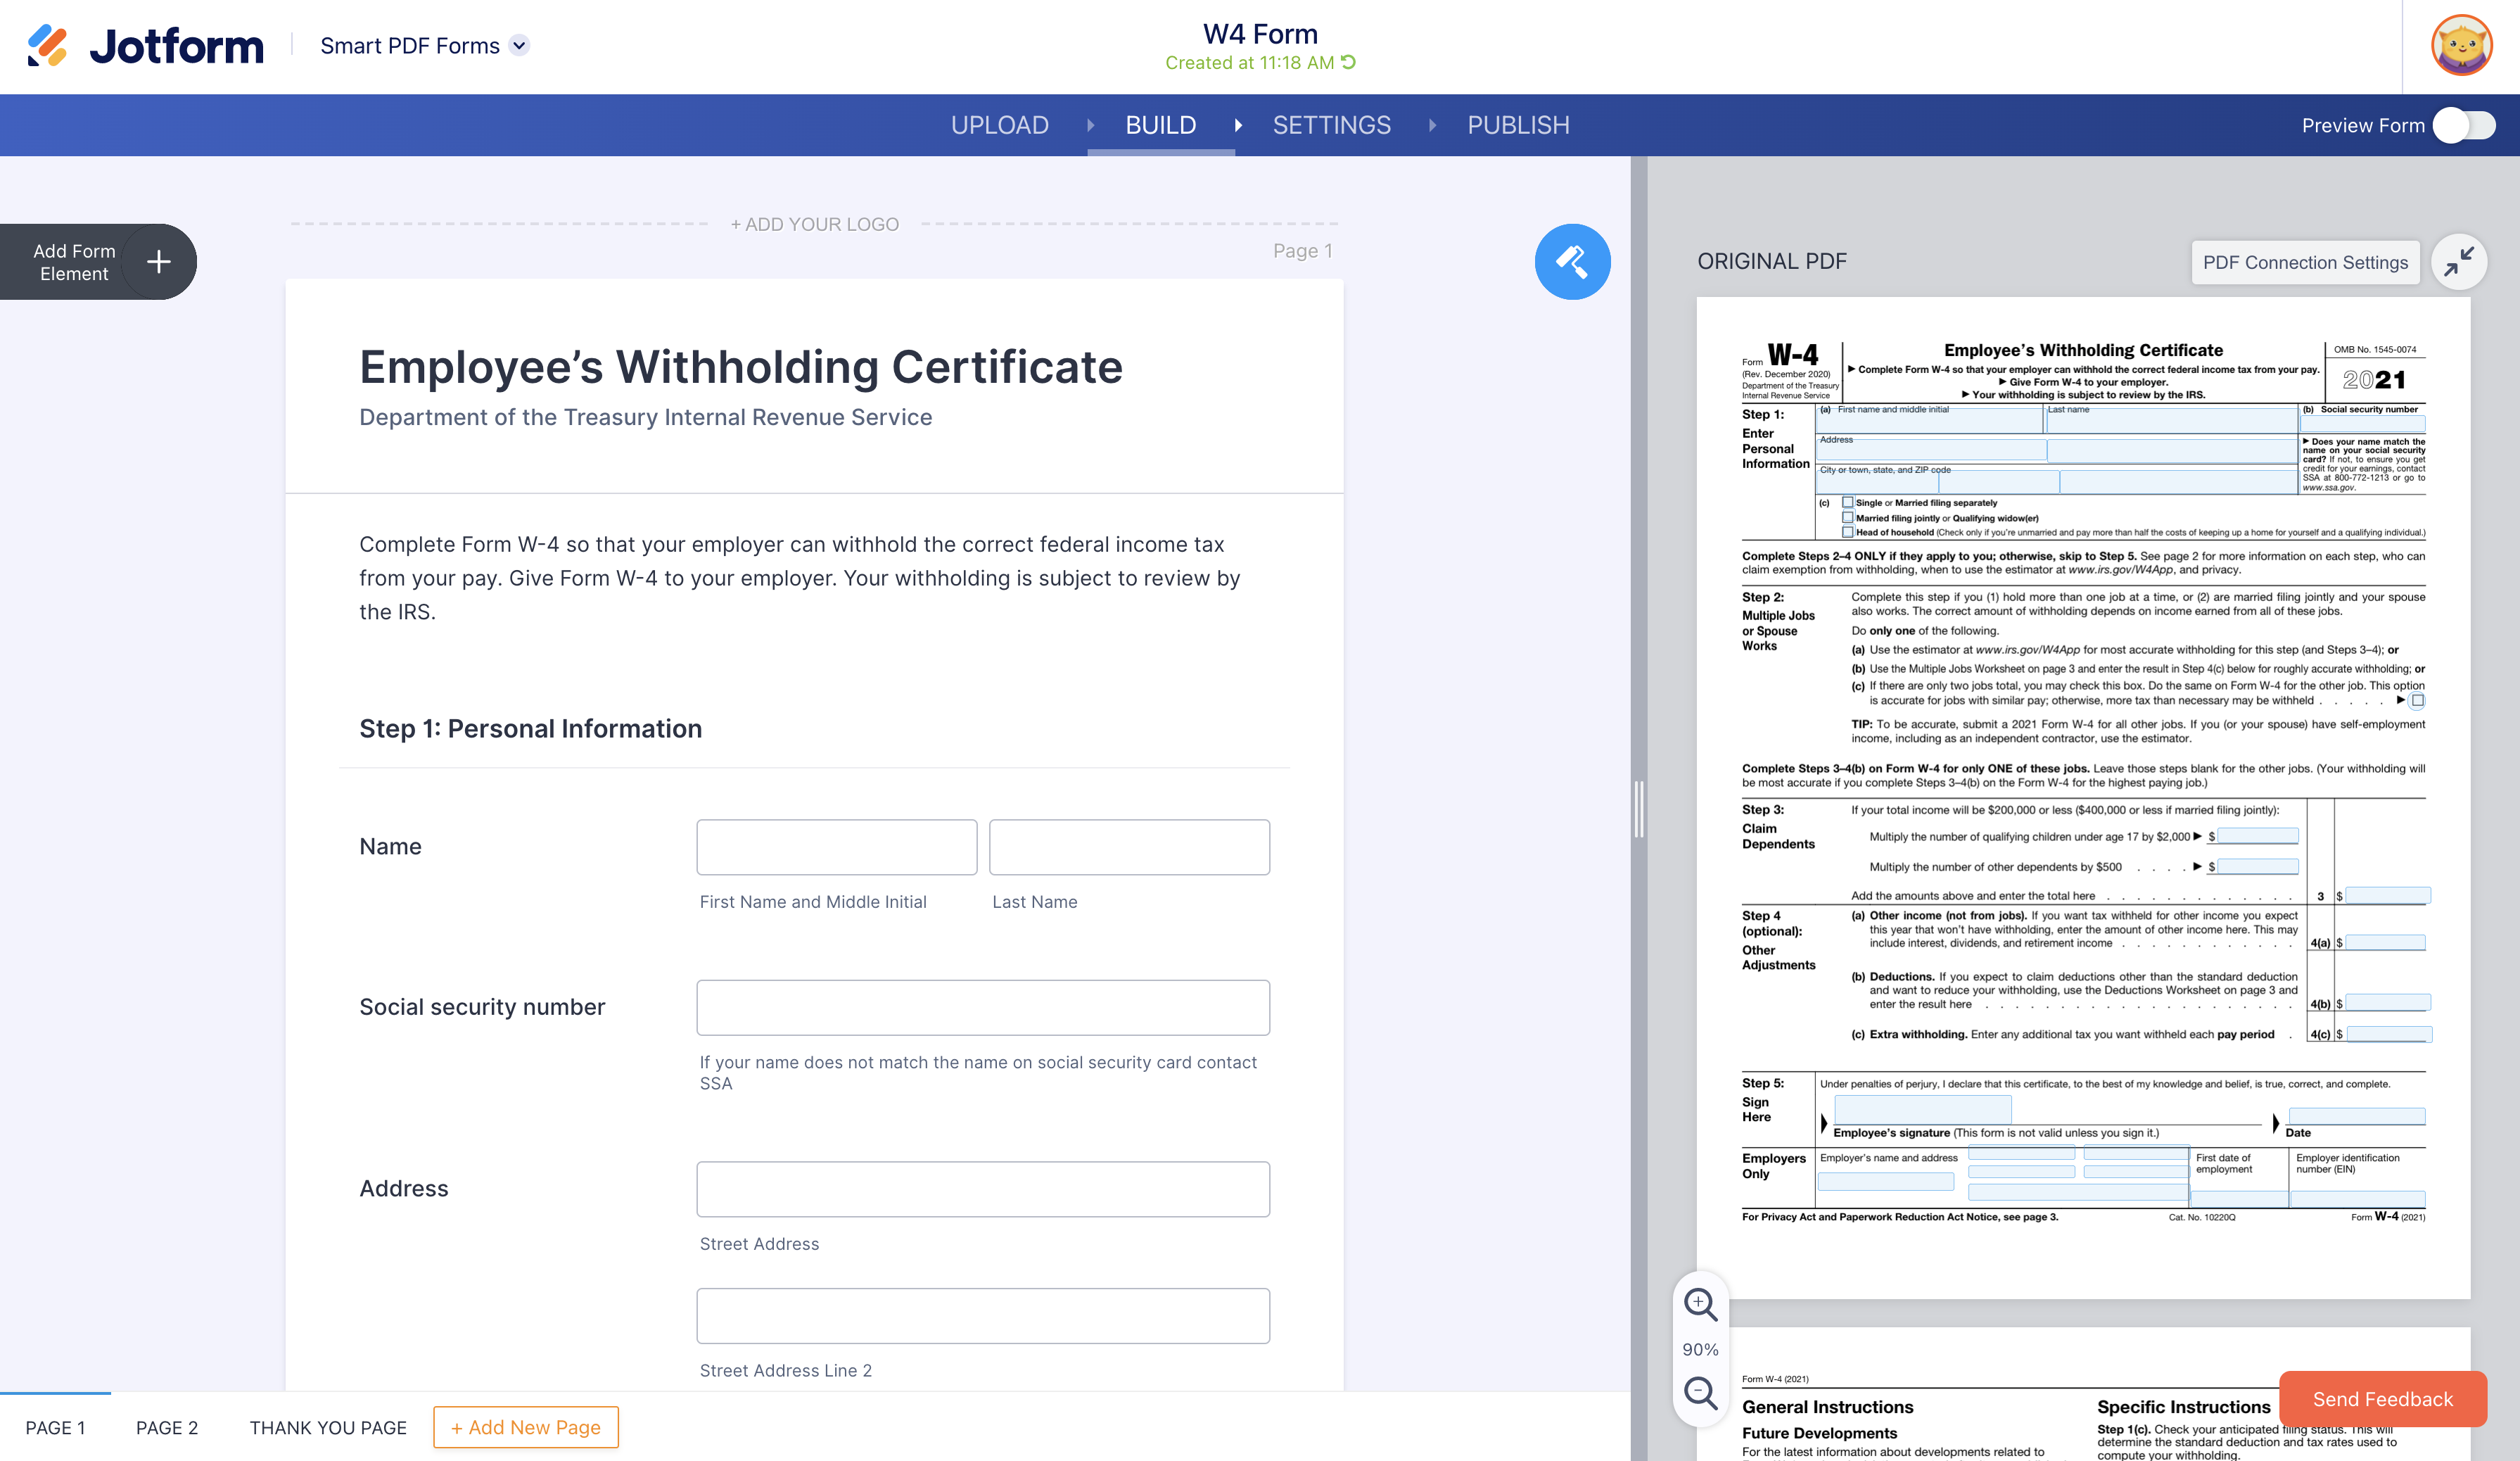Go to PAGE 2 tab
2520x1461 pixels.
(x=167, y=1427)
